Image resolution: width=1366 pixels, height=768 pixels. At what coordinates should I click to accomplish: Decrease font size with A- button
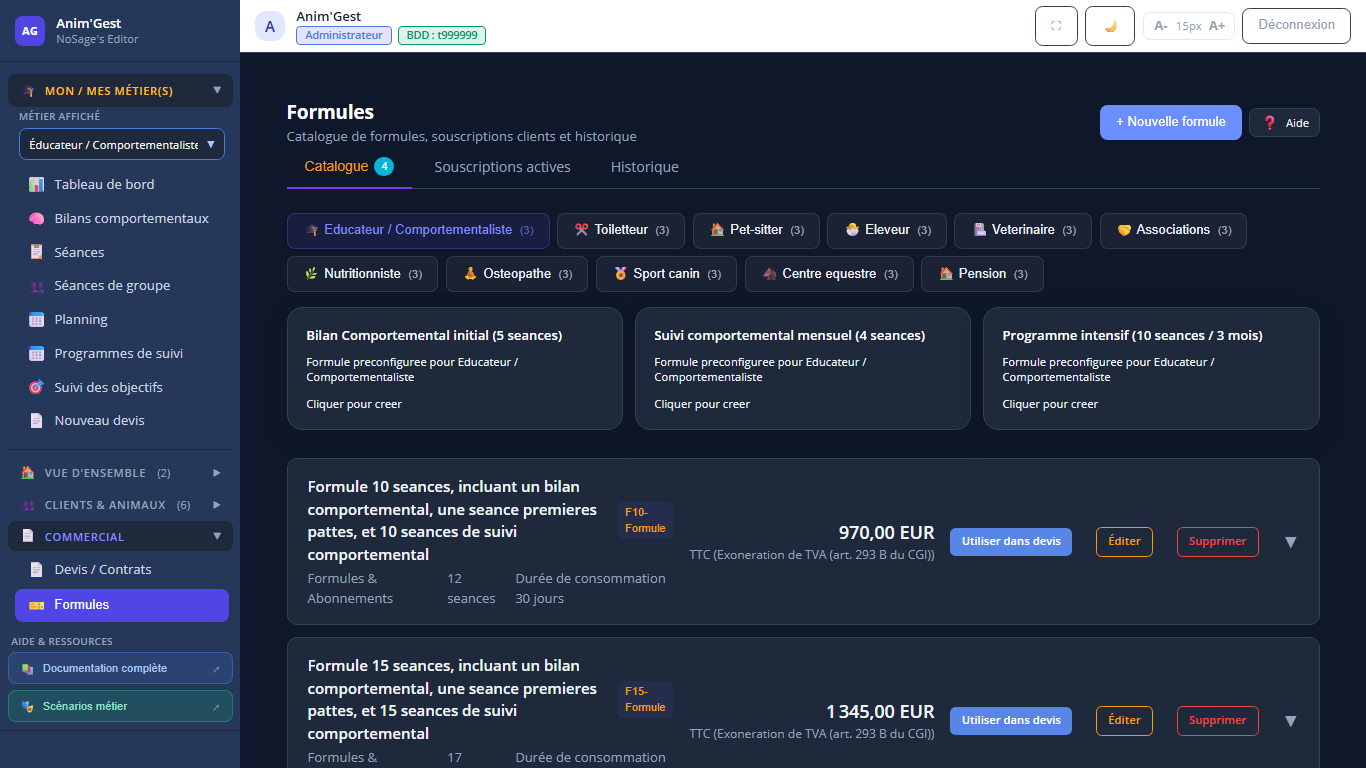1160,26
